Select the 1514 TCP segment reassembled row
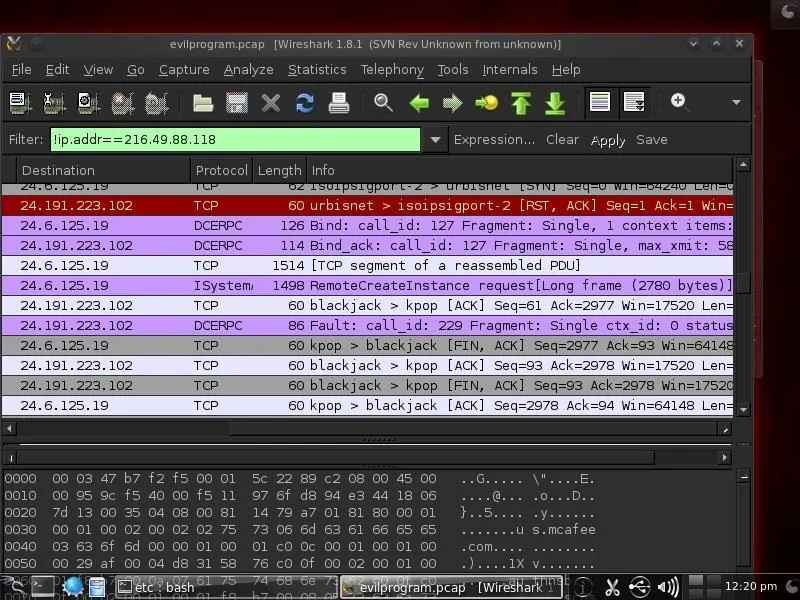The image size is (800, 600). [x=367, y=265]
